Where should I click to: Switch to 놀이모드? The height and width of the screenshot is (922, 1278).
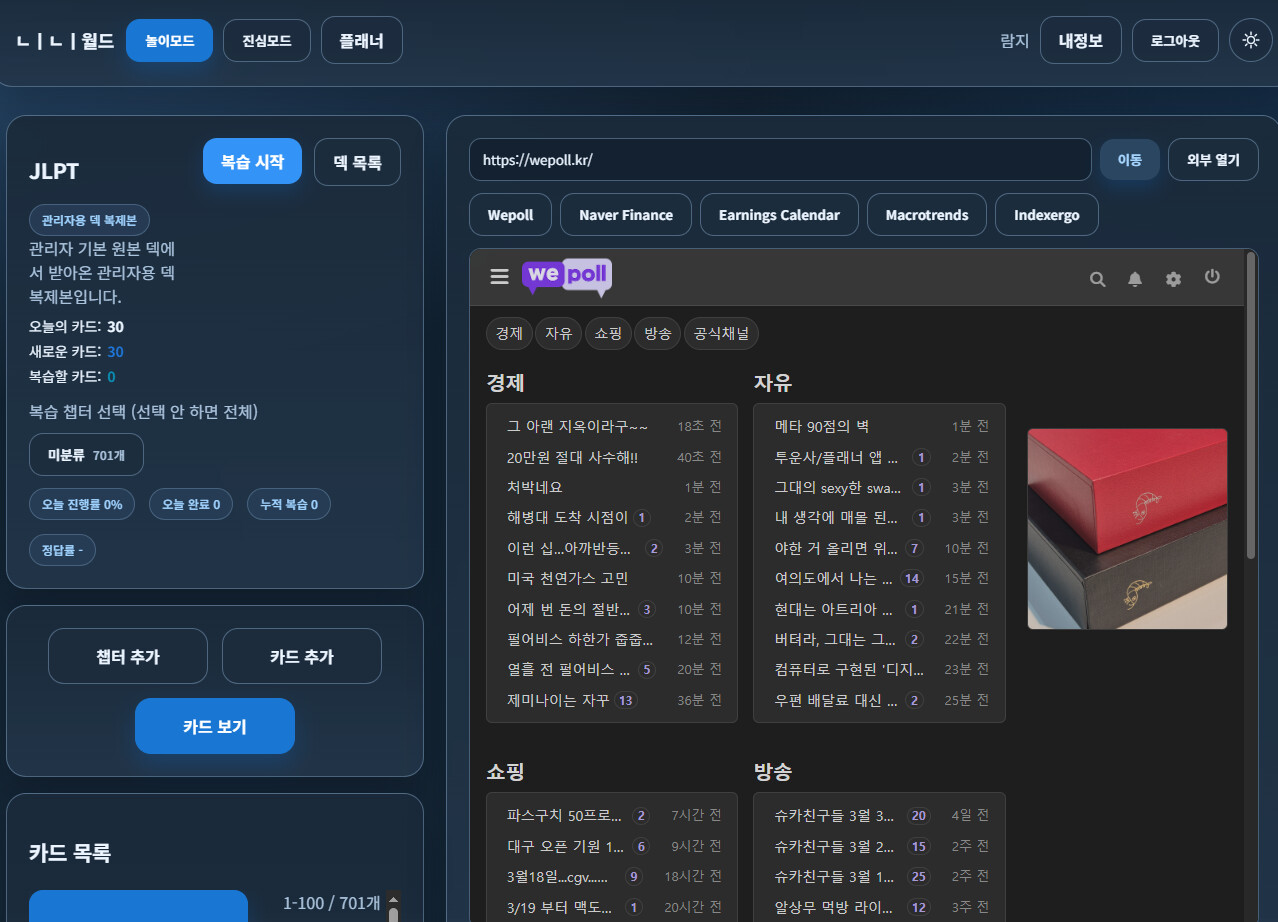pyautogui.click(x=170, y=41)
